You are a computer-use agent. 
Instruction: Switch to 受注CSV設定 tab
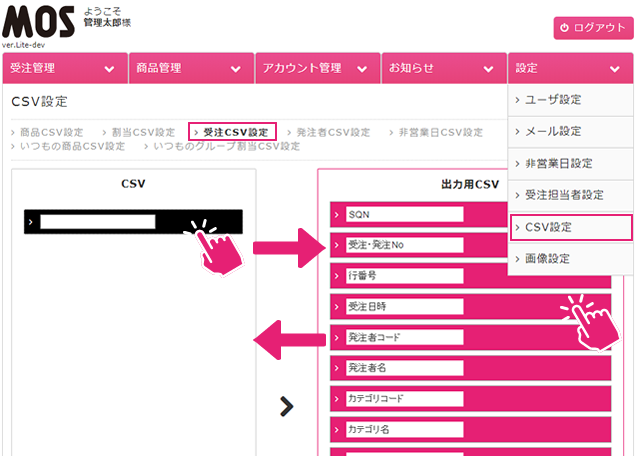[x=233, y=132]
